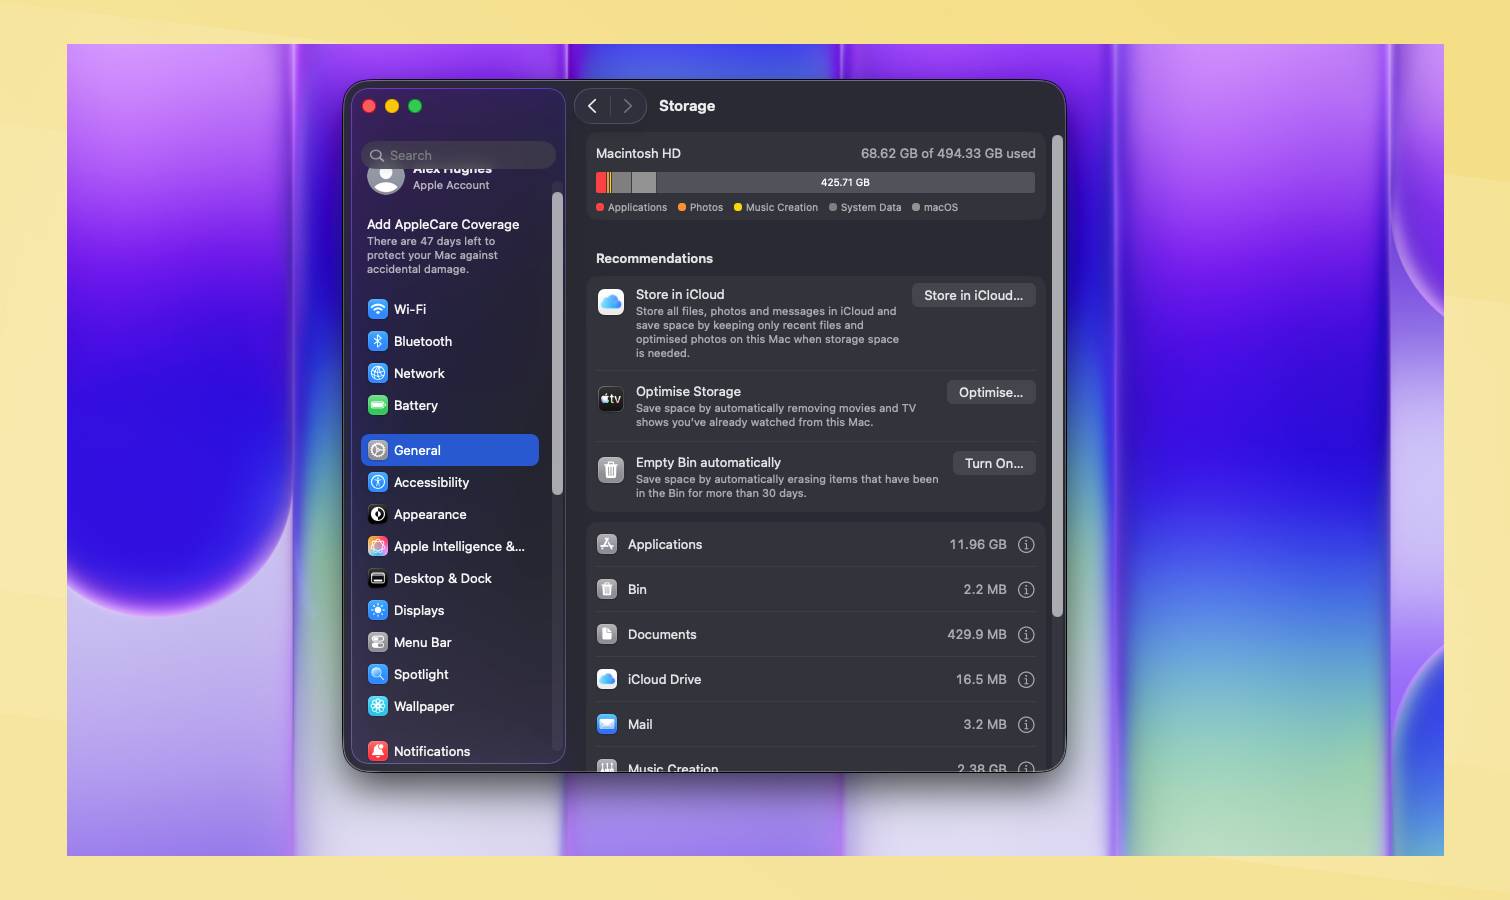The width and height of the screenshot is (1510, 900).
Task: Open Battery icon in sidebar
Action: click(x=378, y=405)
